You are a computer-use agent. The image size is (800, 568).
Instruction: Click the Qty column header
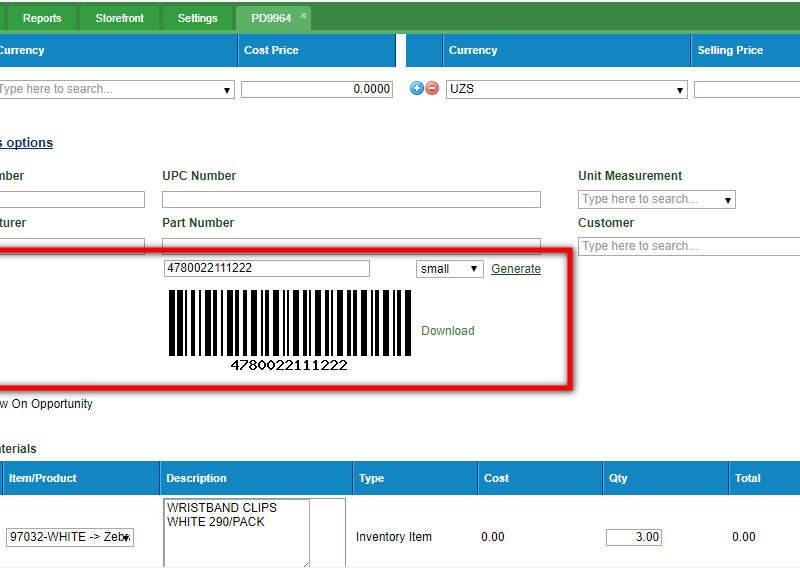coord(665,478)
